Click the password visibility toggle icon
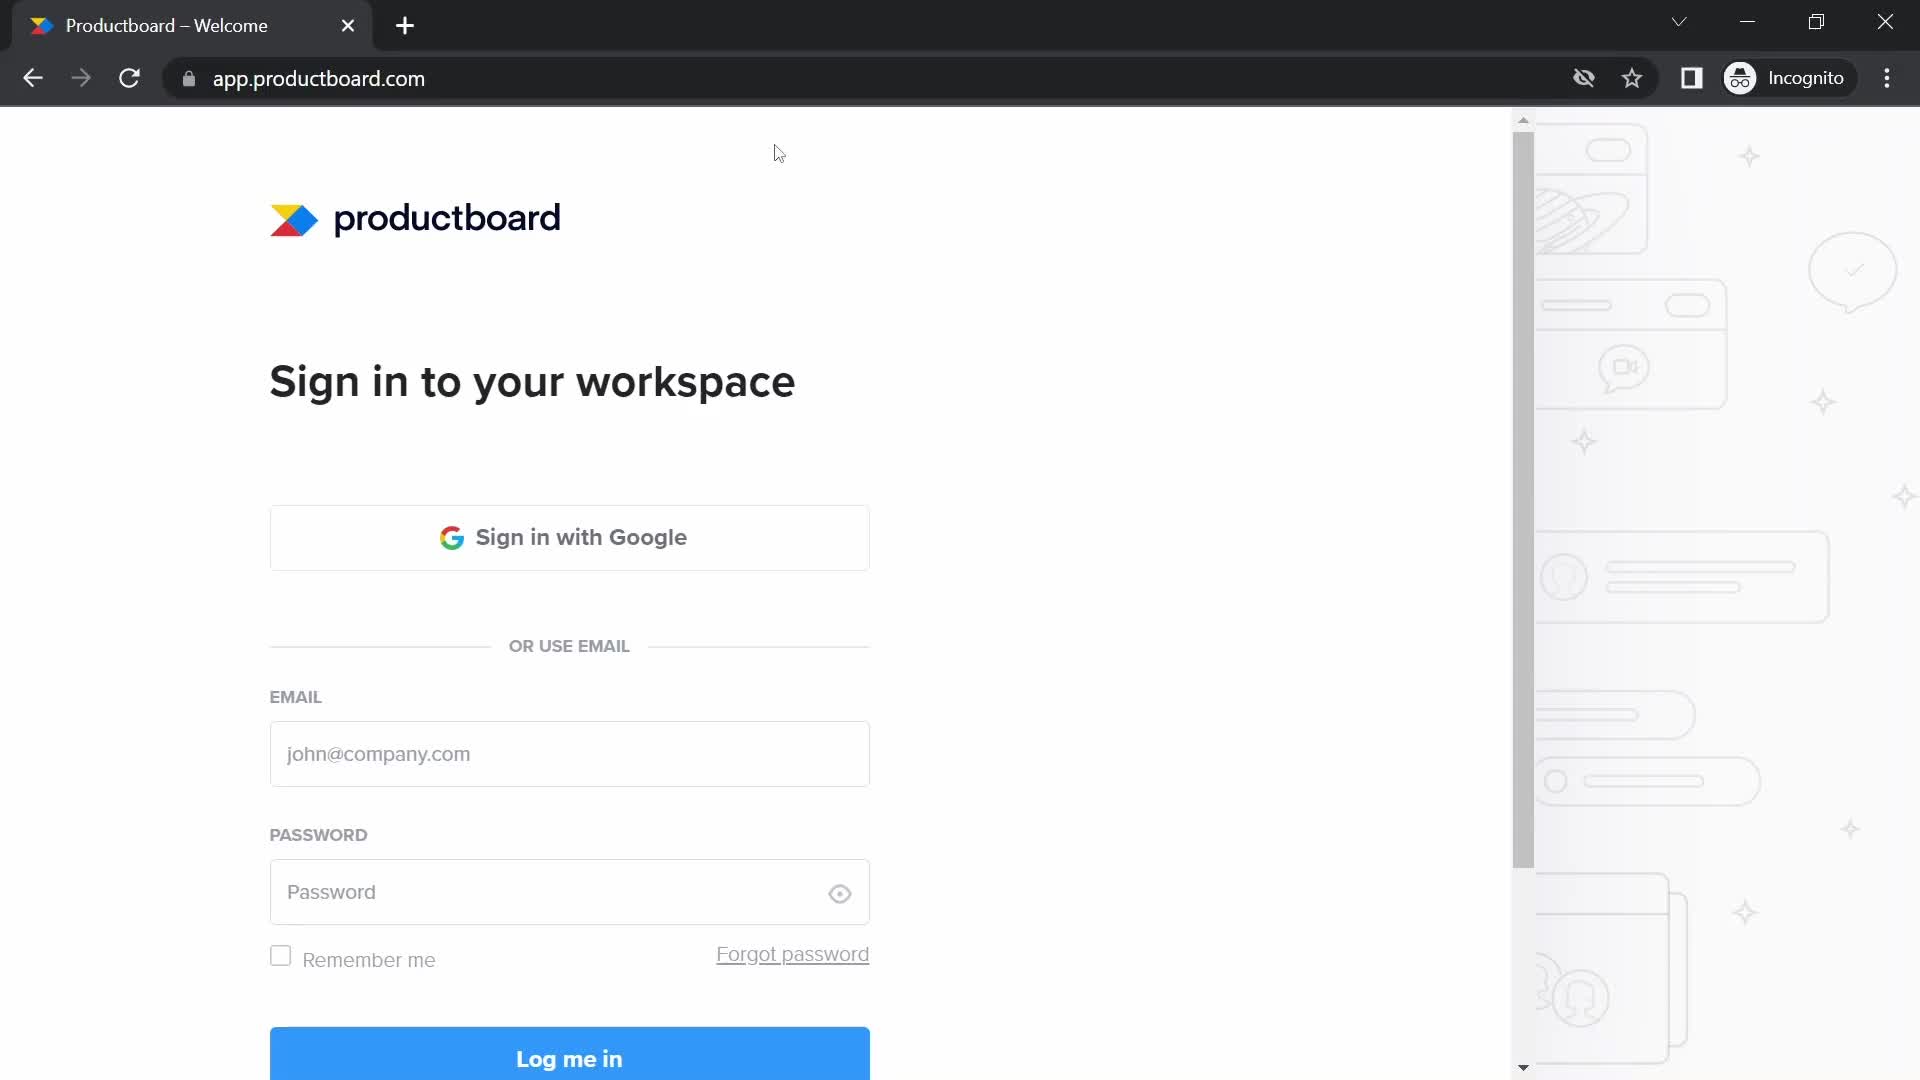The height and width of the screenshot is (1080, 1920). [x=840, y=891]
